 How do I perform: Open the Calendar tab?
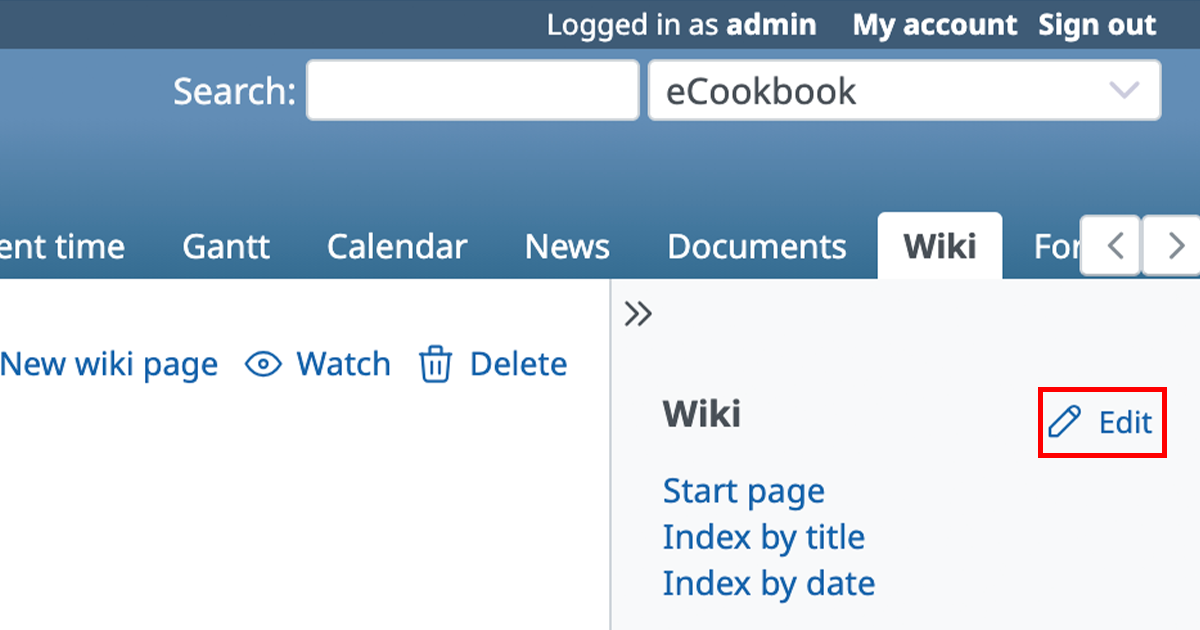click(397, 247)
